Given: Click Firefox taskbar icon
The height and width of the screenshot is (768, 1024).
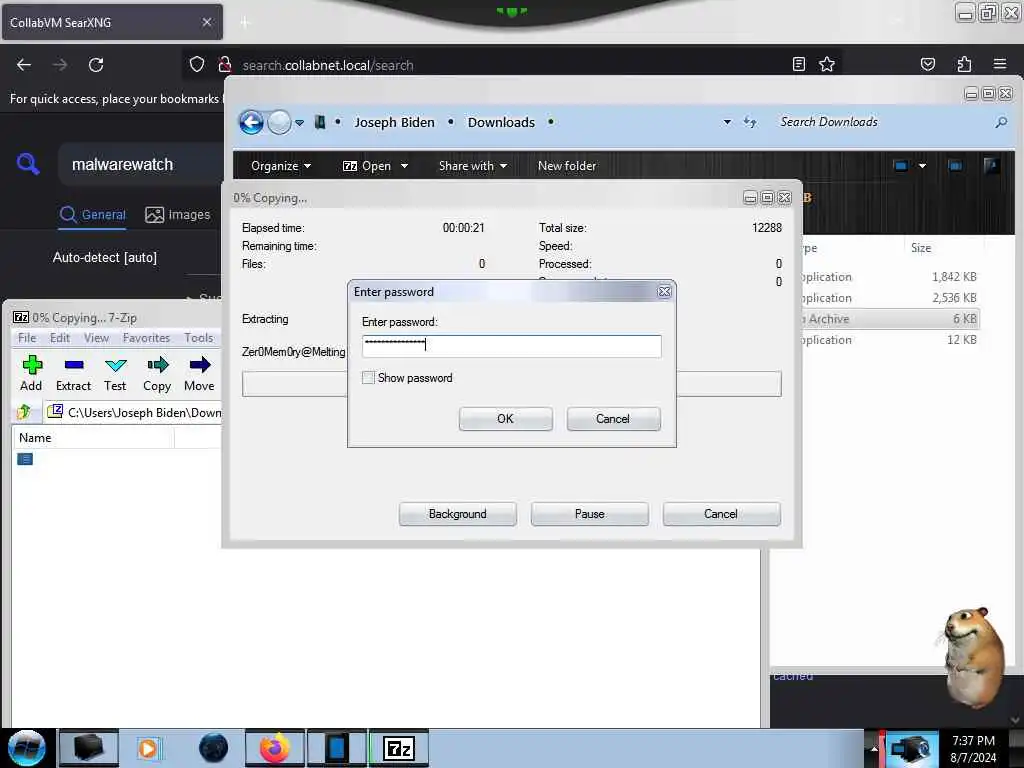Looking at the screenshot, I should [x=275, y=748].
